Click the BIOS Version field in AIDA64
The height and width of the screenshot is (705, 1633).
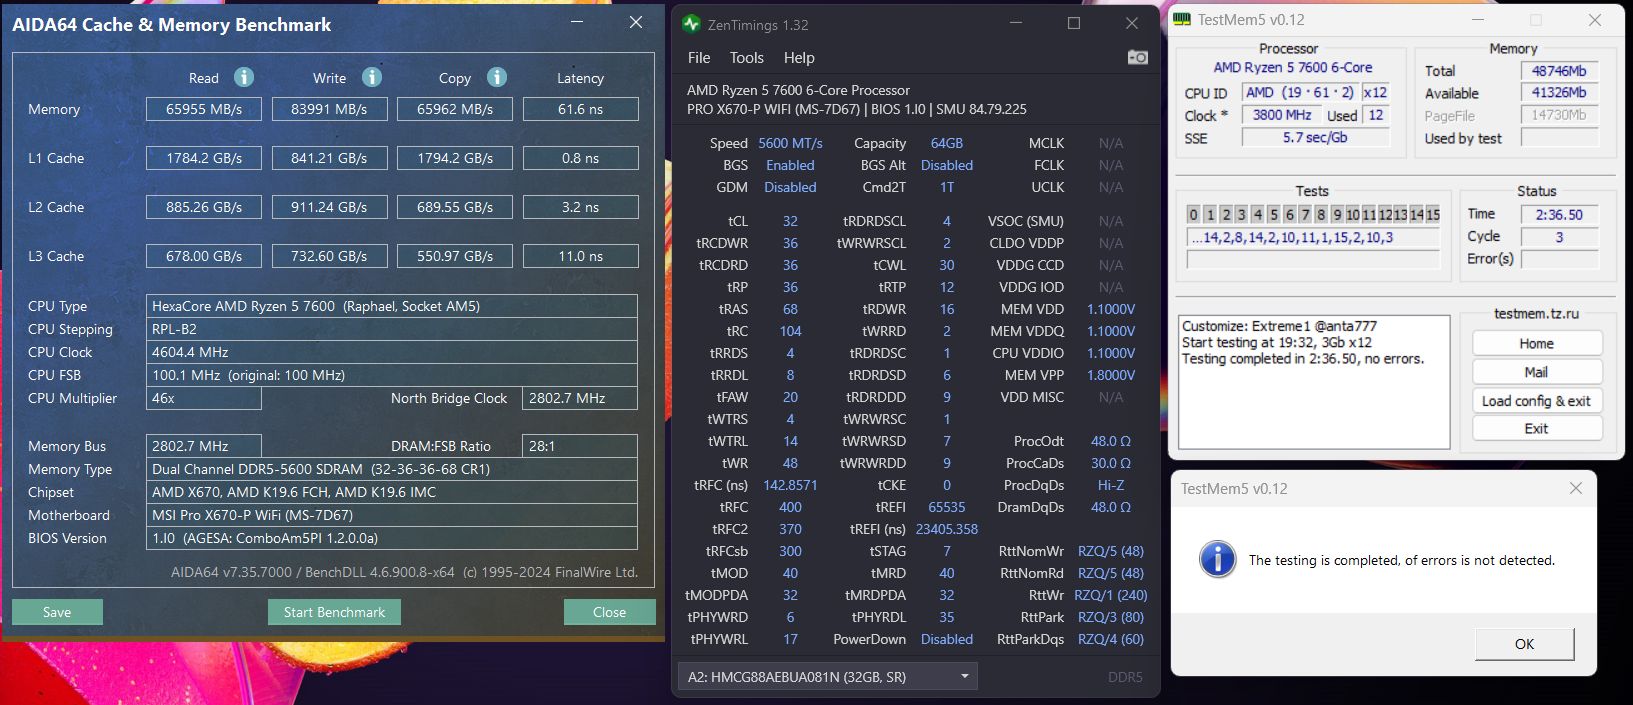coord(392,538)
